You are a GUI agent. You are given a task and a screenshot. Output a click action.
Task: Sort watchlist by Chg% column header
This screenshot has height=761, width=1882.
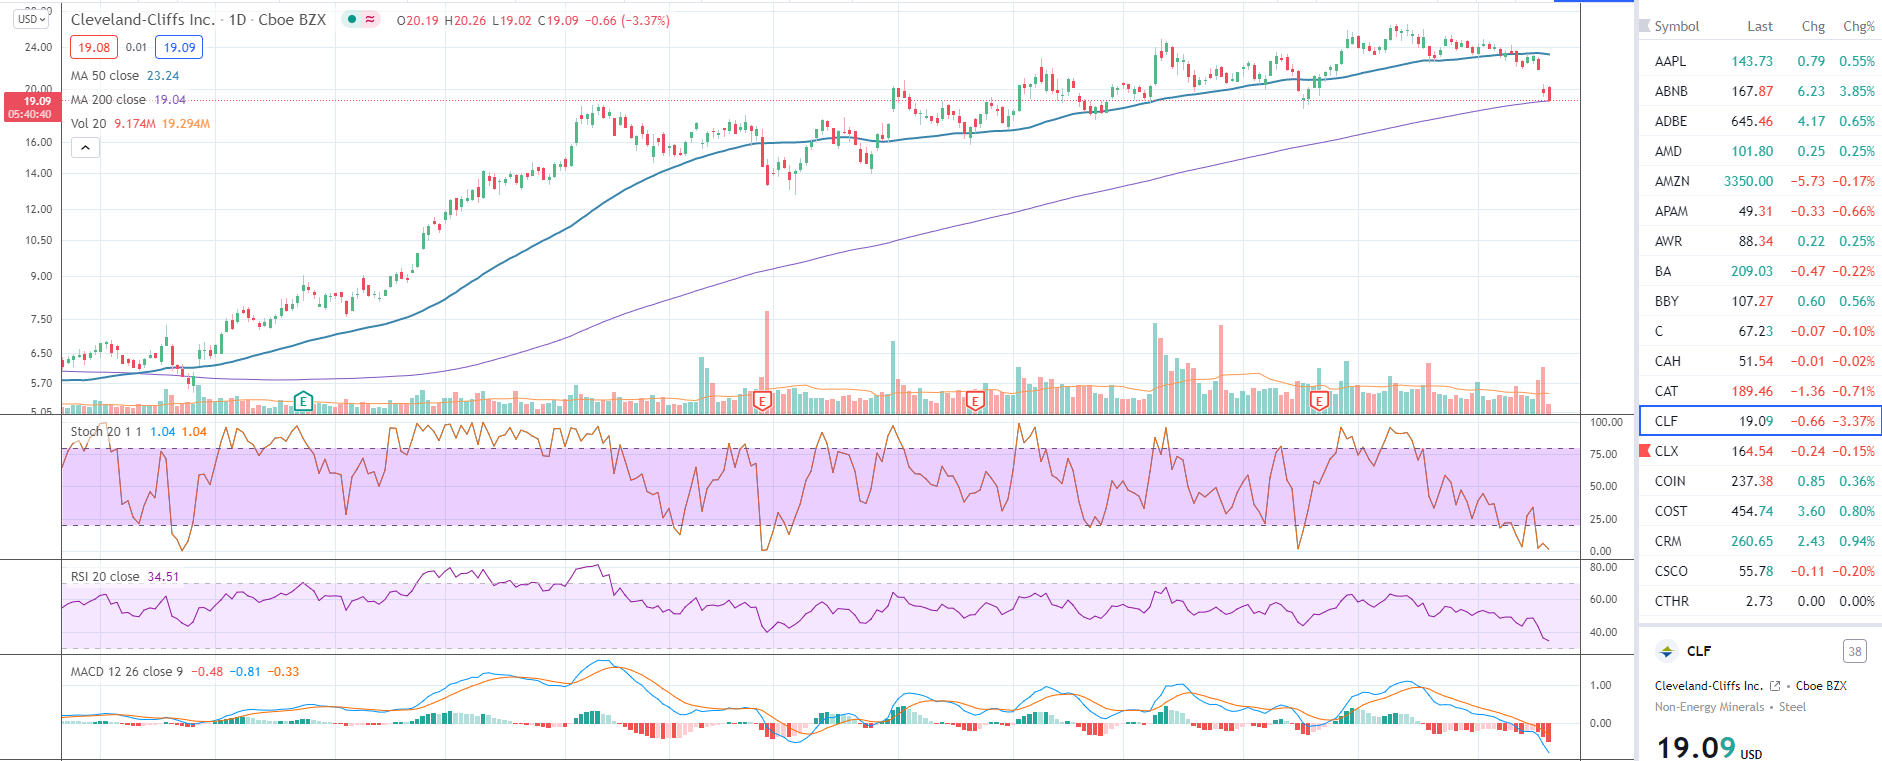click(1859, 26)
